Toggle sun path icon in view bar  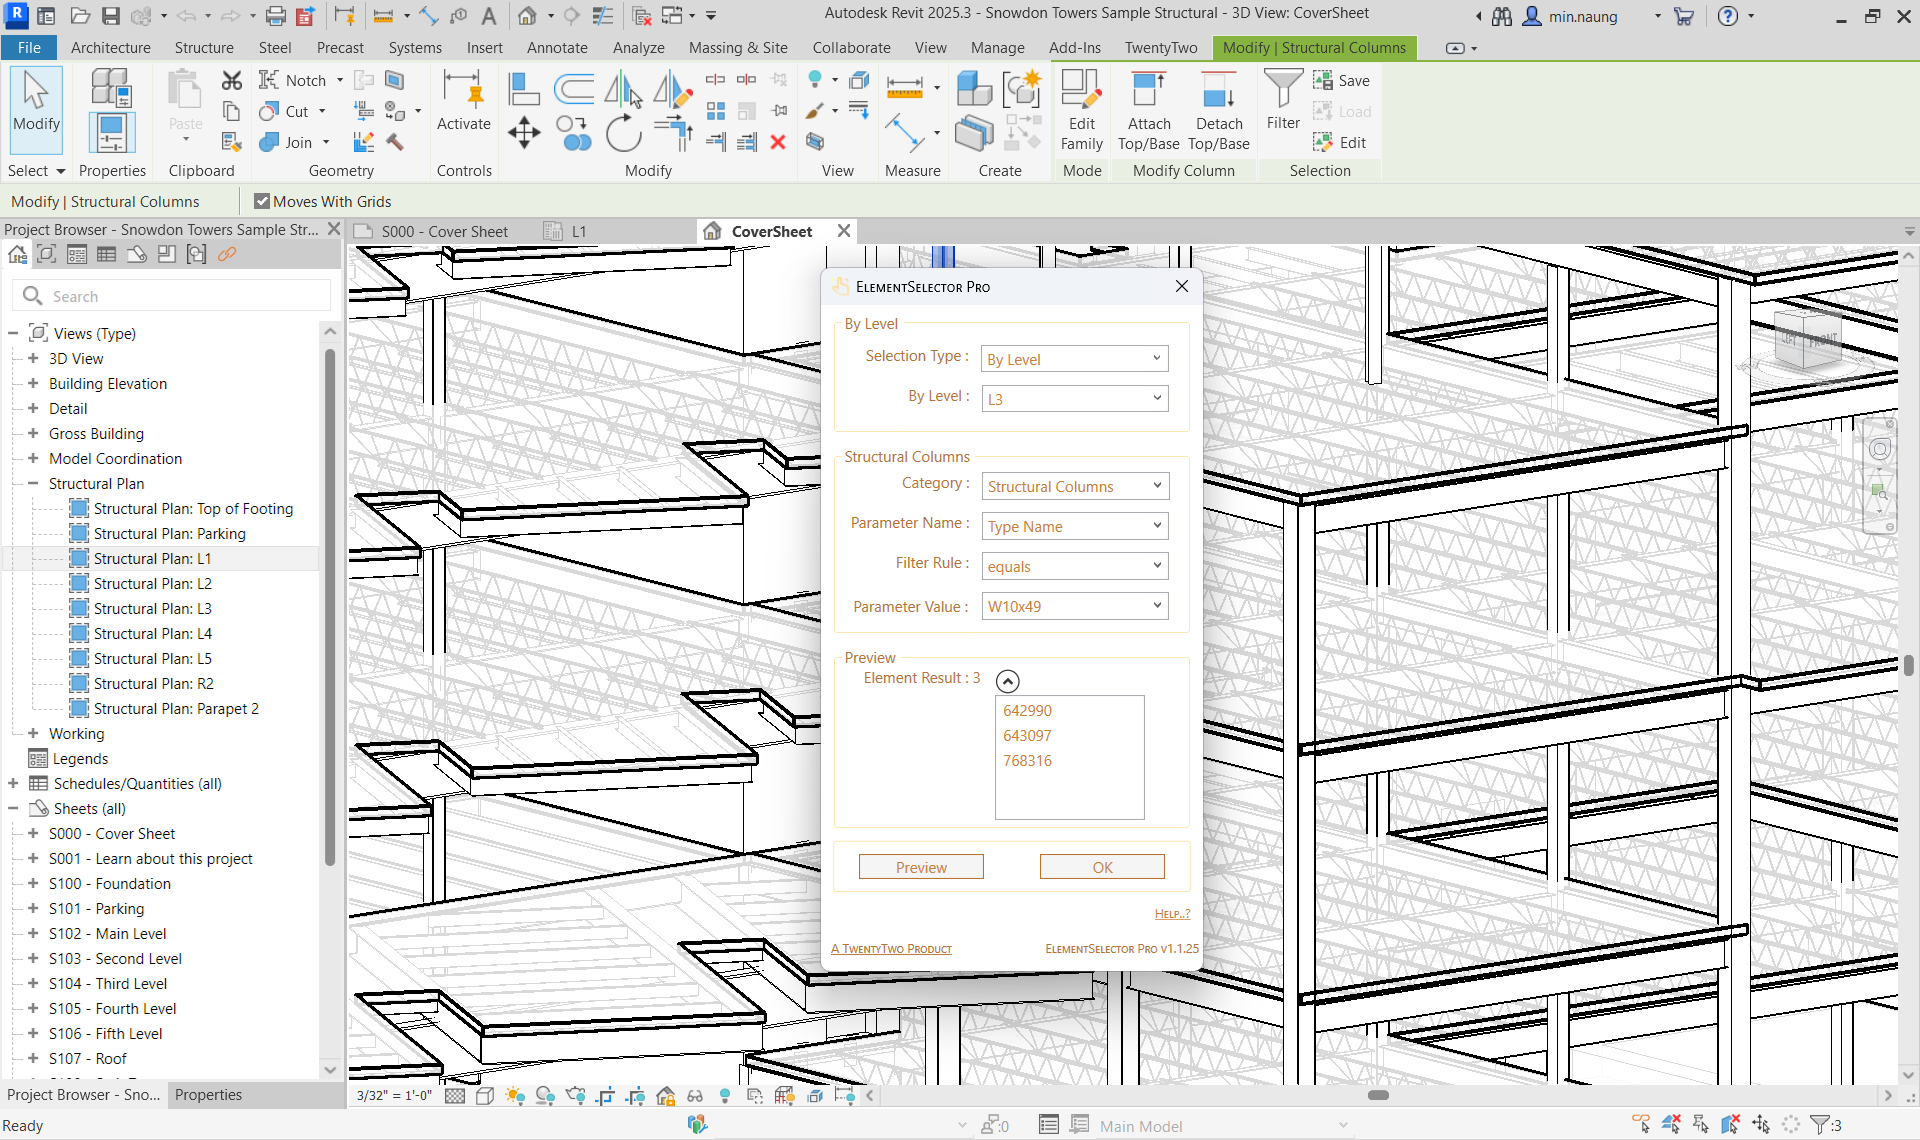(515, 1096)
